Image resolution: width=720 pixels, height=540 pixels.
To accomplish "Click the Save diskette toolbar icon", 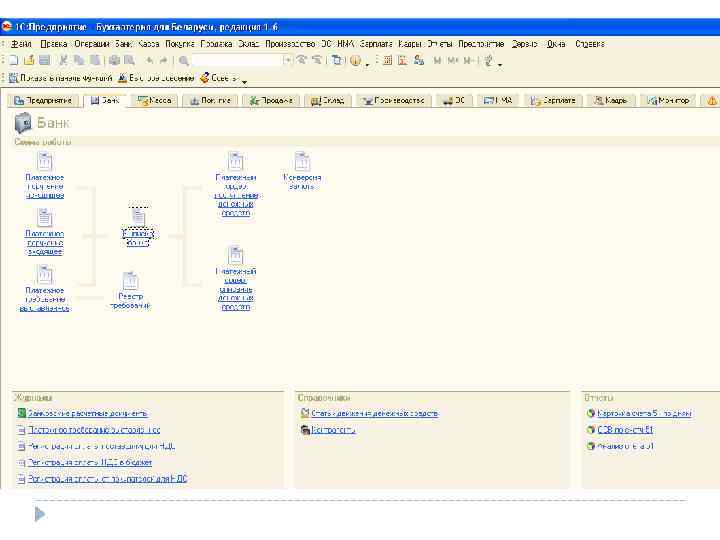I will 45,60.
